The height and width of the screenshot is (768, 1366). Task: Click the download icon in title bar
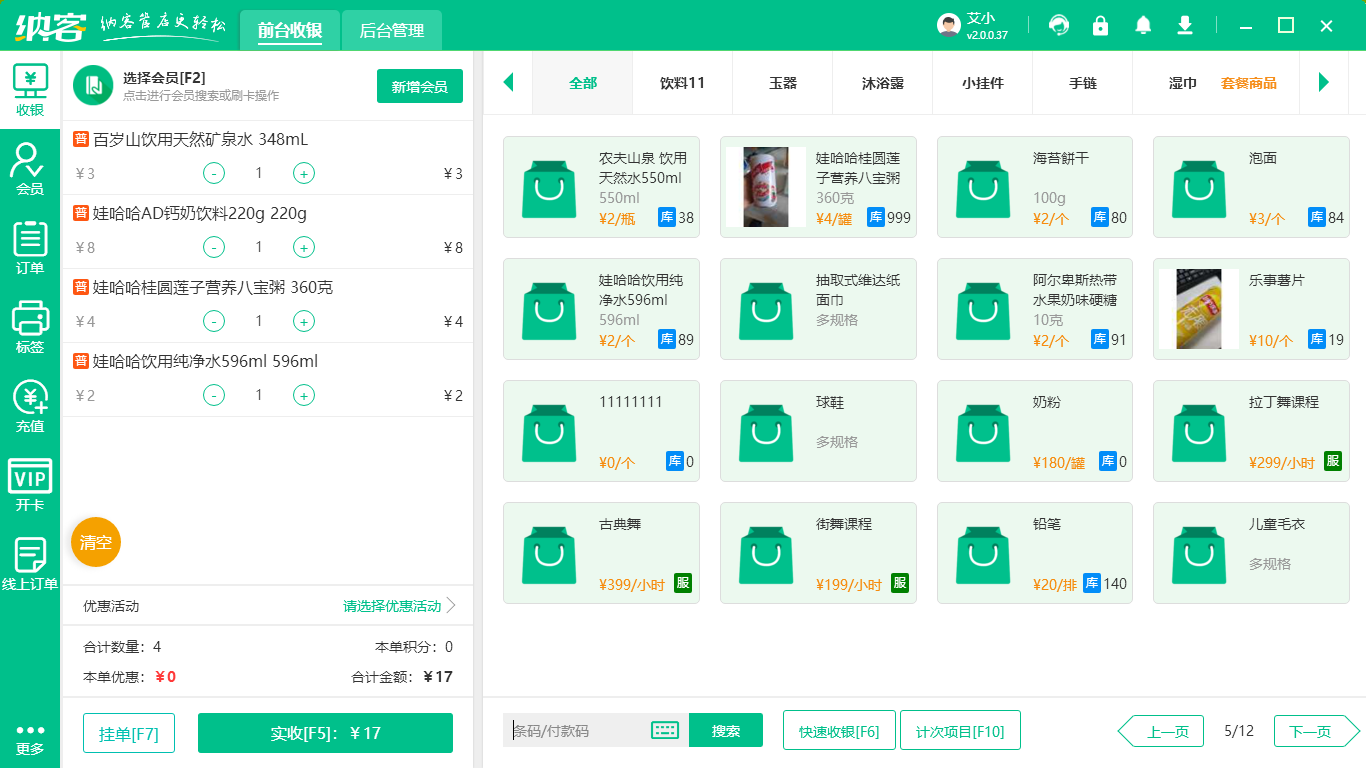[1185, 25]
